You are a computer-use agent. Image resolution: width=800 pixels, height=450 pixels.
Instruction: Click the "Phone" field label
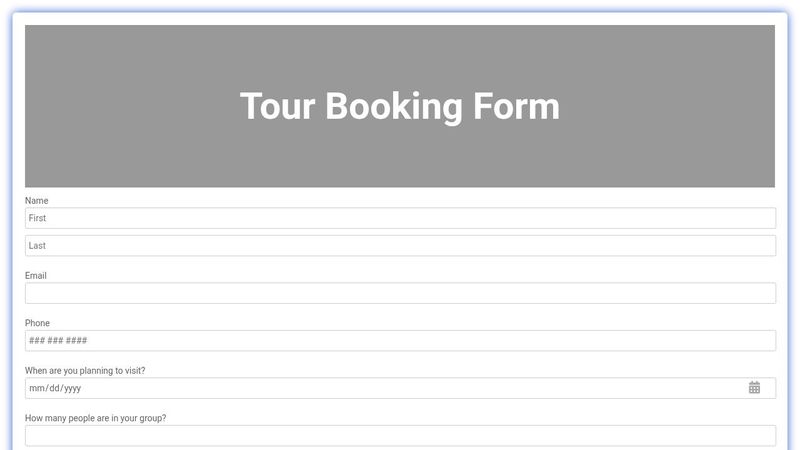(x=37, y=323)
